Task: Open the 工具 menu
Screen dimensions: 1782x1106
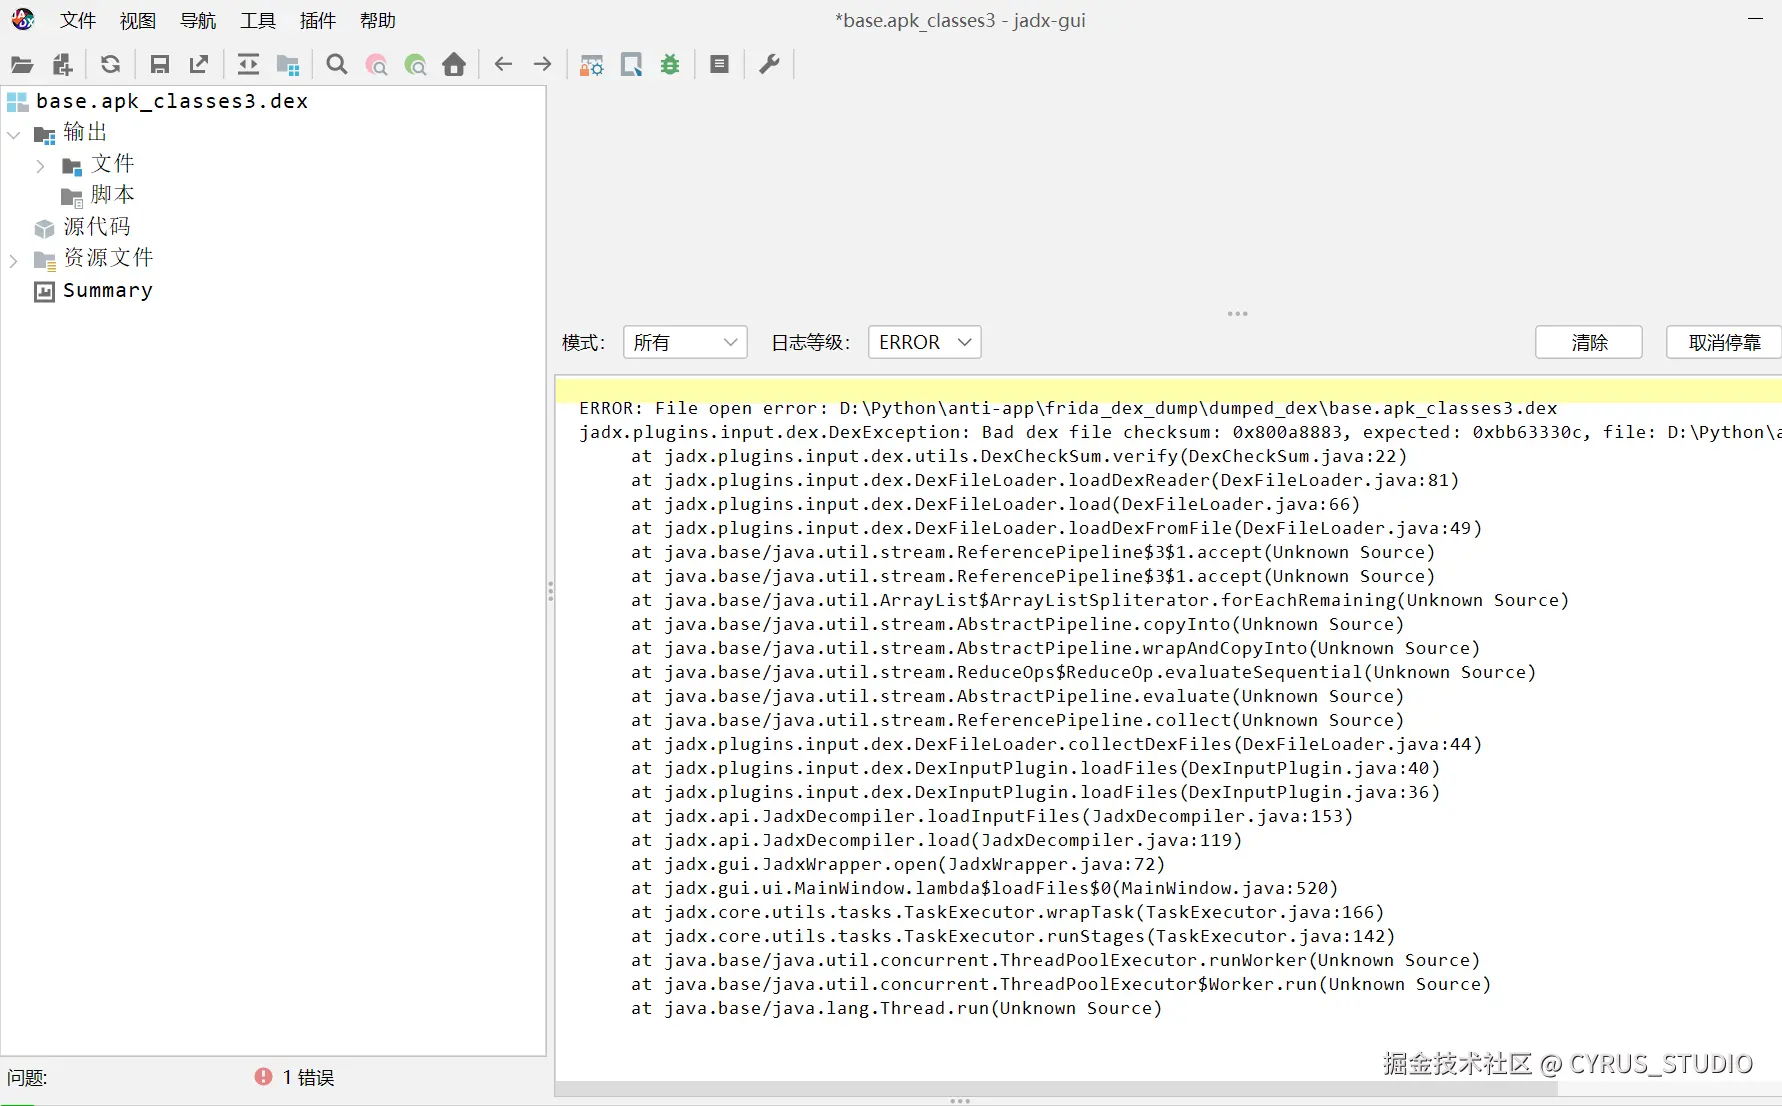Action: coord(258,21)
